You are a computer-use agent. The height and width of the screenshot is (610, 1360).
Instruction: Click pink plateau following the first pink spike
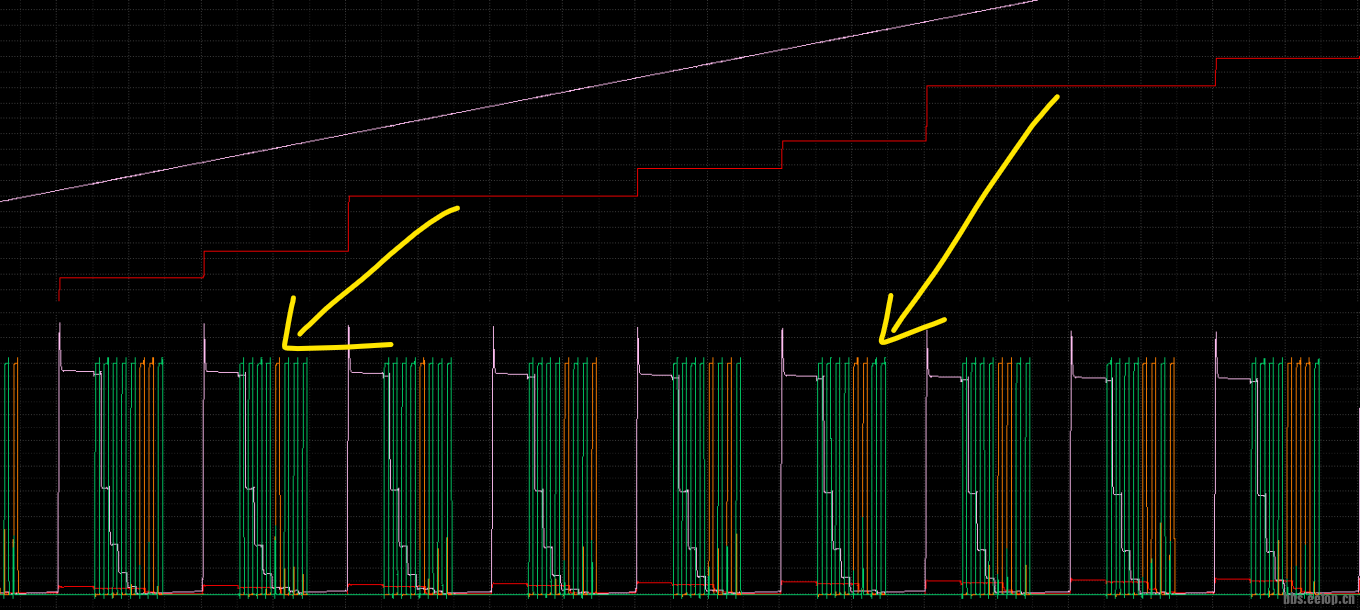tap(78, 371)
